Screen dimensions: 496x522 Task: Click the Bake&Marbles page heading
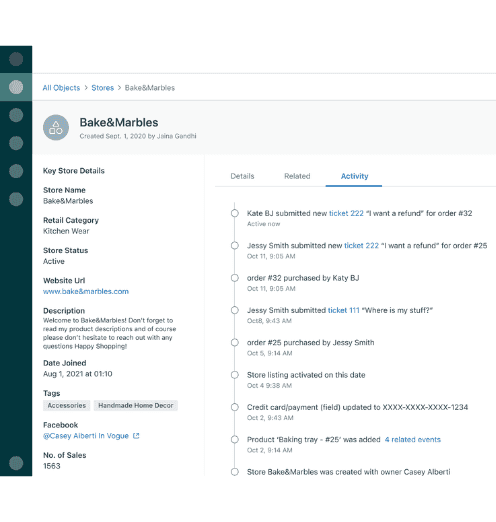pos(119,122)
